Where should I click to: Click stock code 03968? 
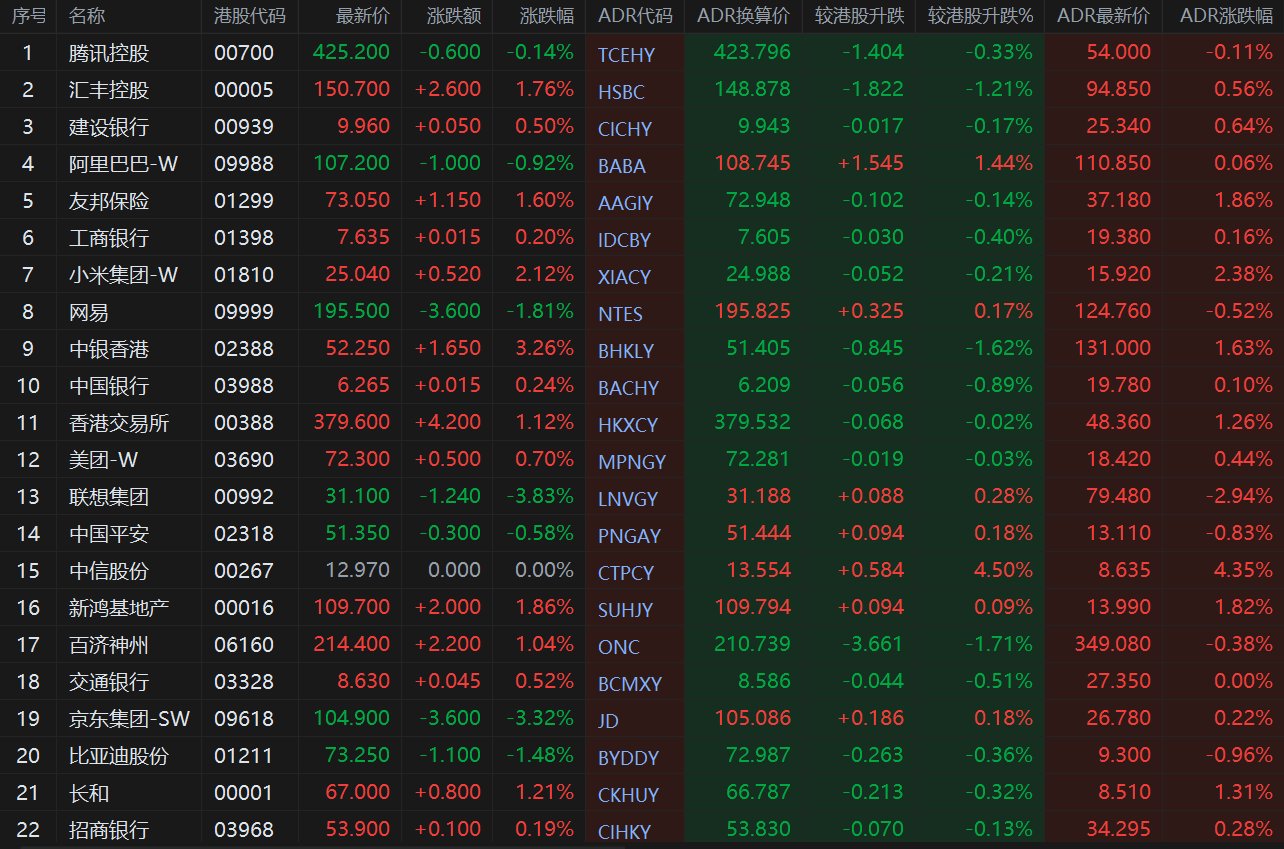(243, 830)
